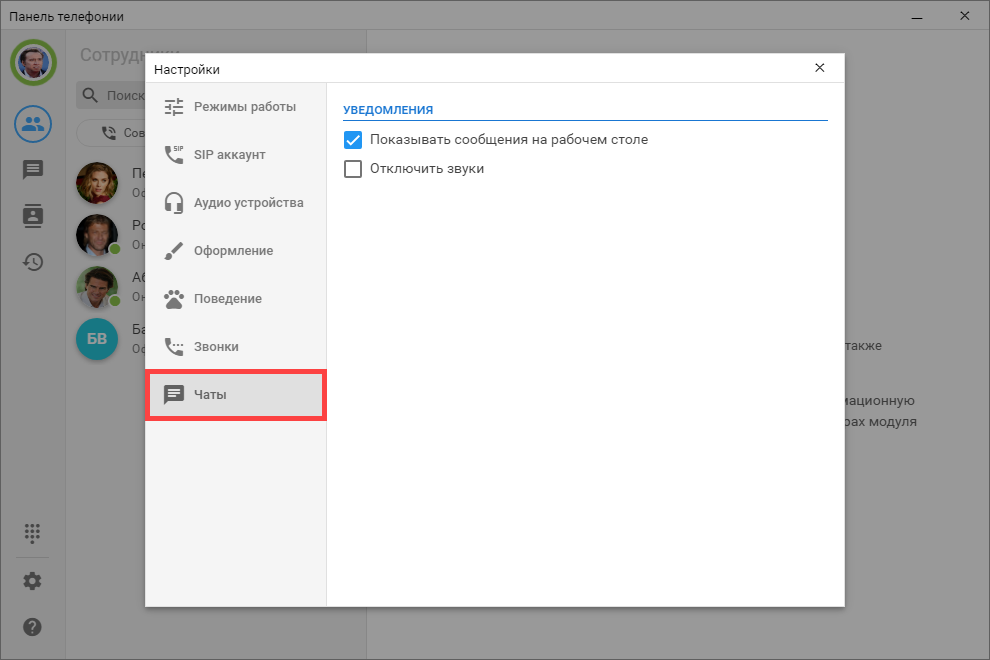Enable the Отключить звуки checkbox
The width and height of the screenshot is (990, 660).
(352, 169)
